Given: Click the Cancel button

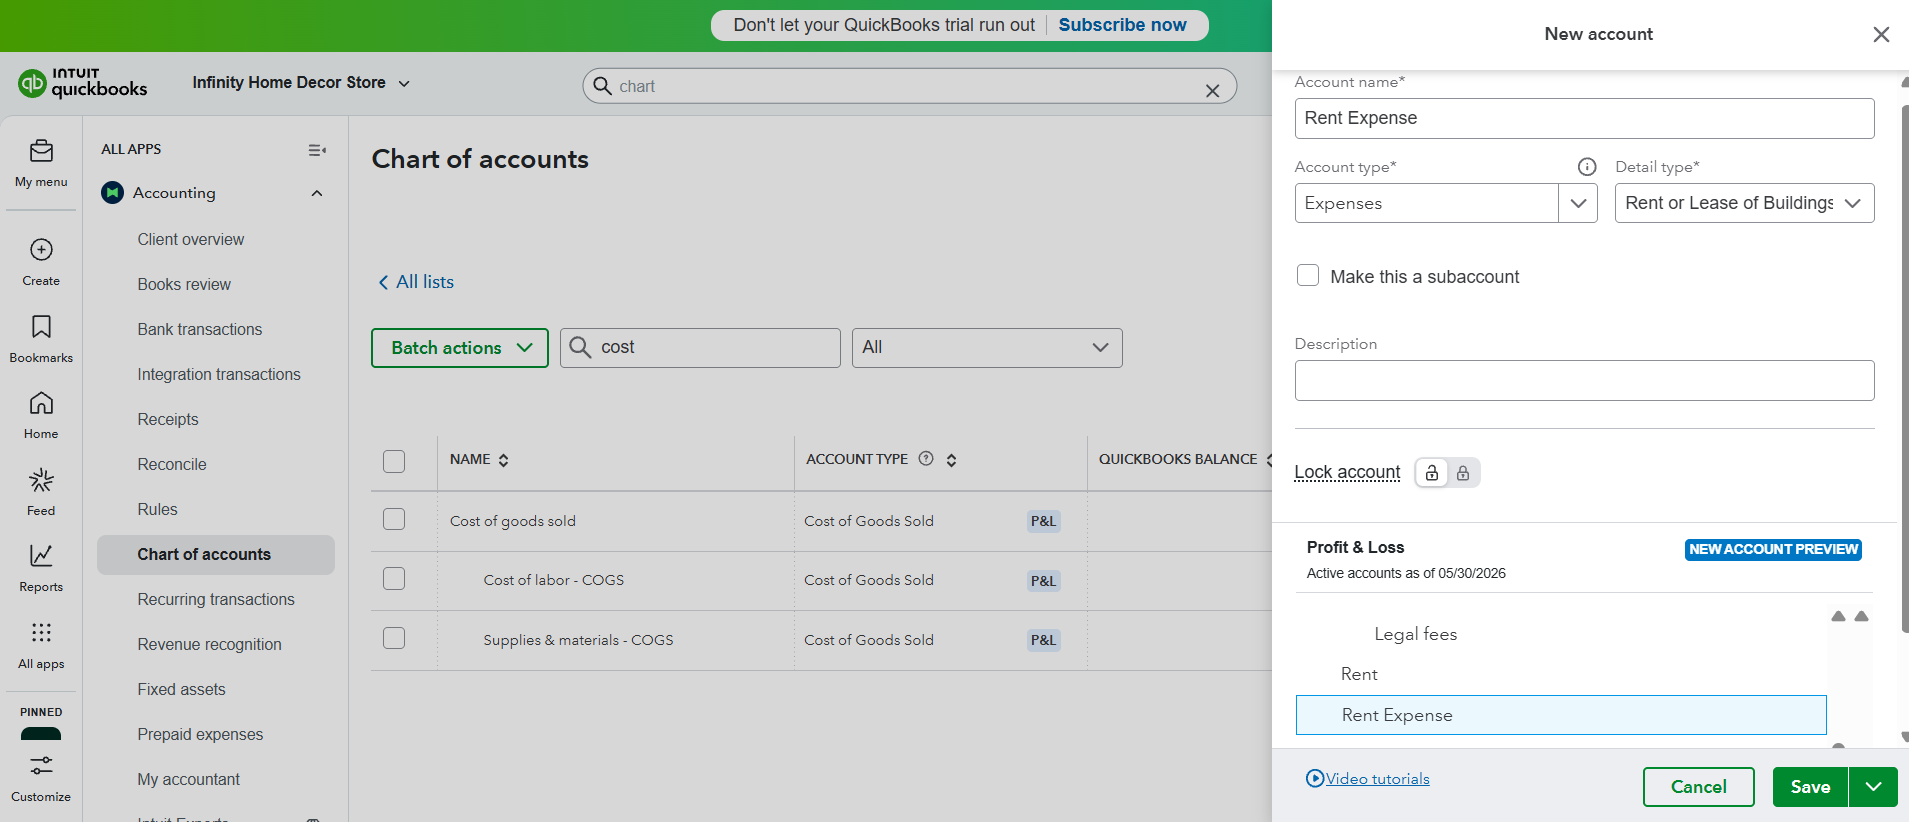Looking at the screenshot, I should click(x=1698, y=787).
